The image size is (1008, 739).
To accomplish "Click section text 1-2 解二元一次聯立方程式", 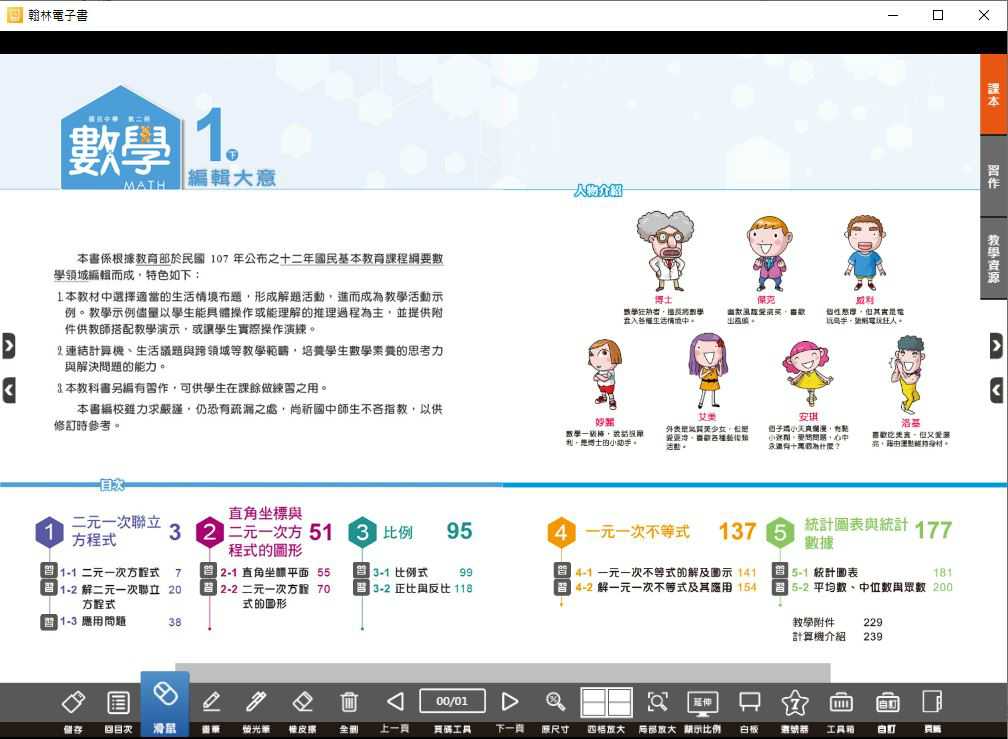I will [x=121, y=596].
